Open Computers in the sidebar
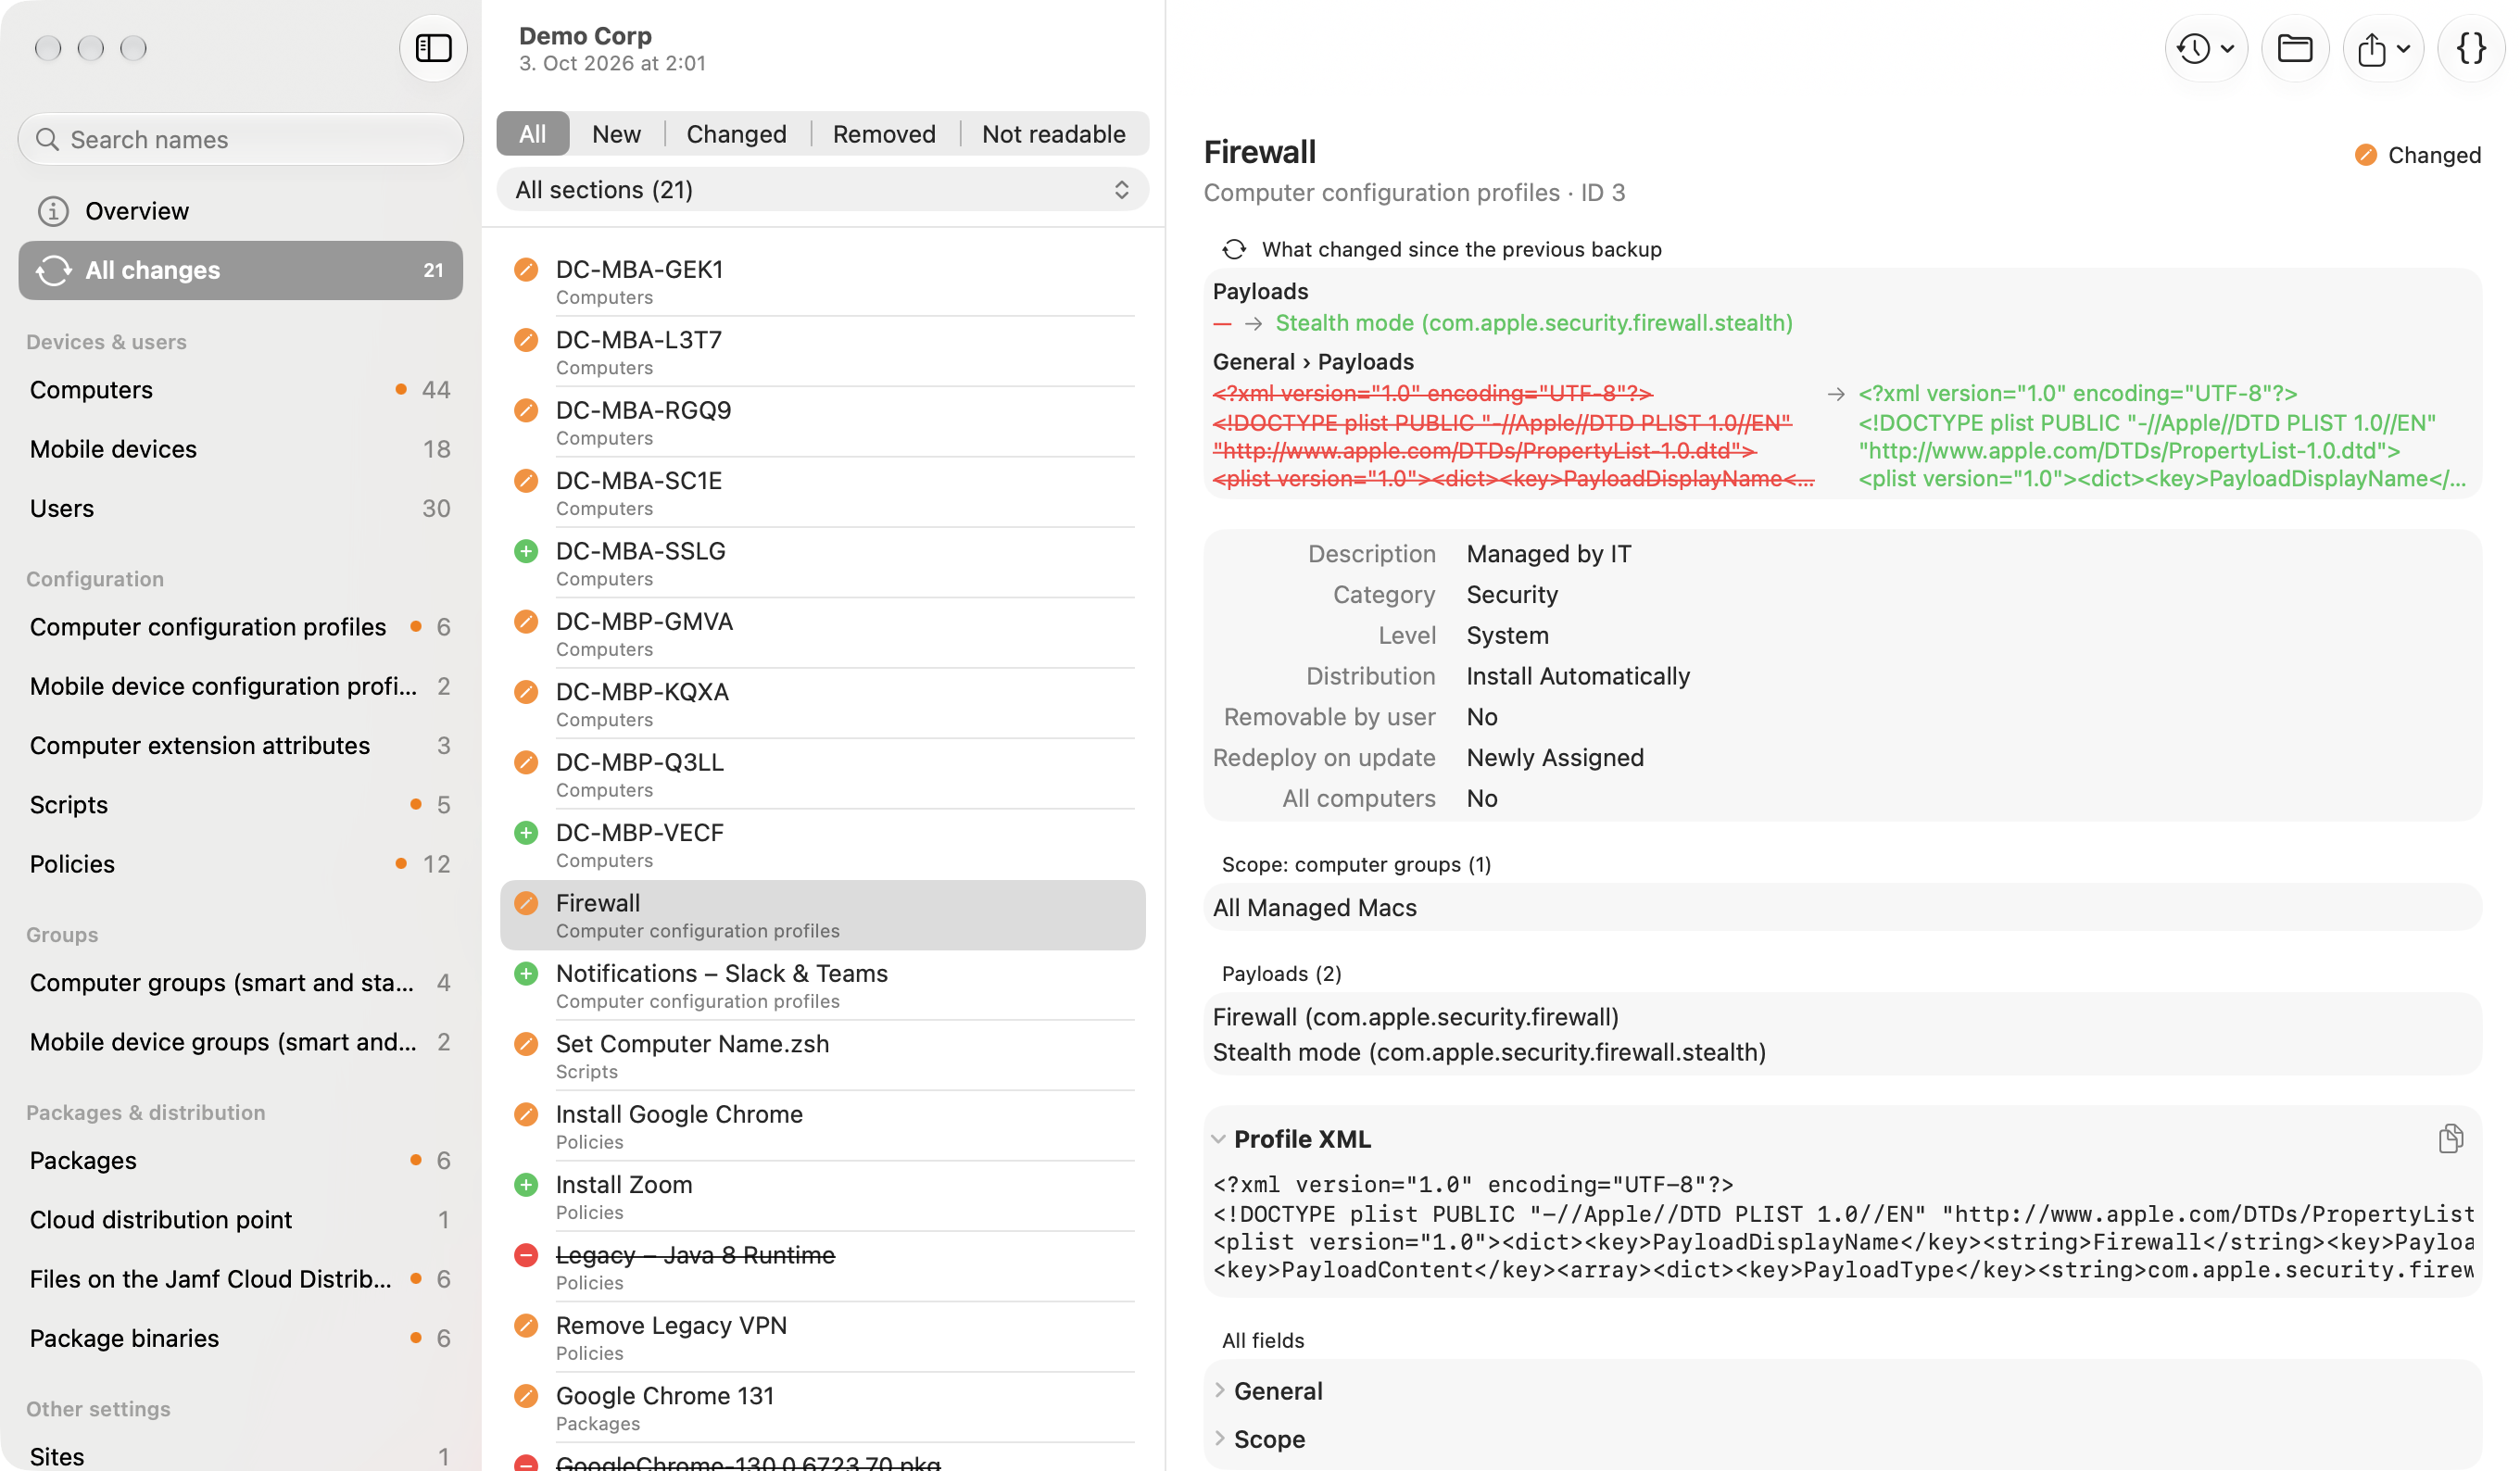The width and height of the screenshot is (2520, 1471). click(x=241, y=390)
